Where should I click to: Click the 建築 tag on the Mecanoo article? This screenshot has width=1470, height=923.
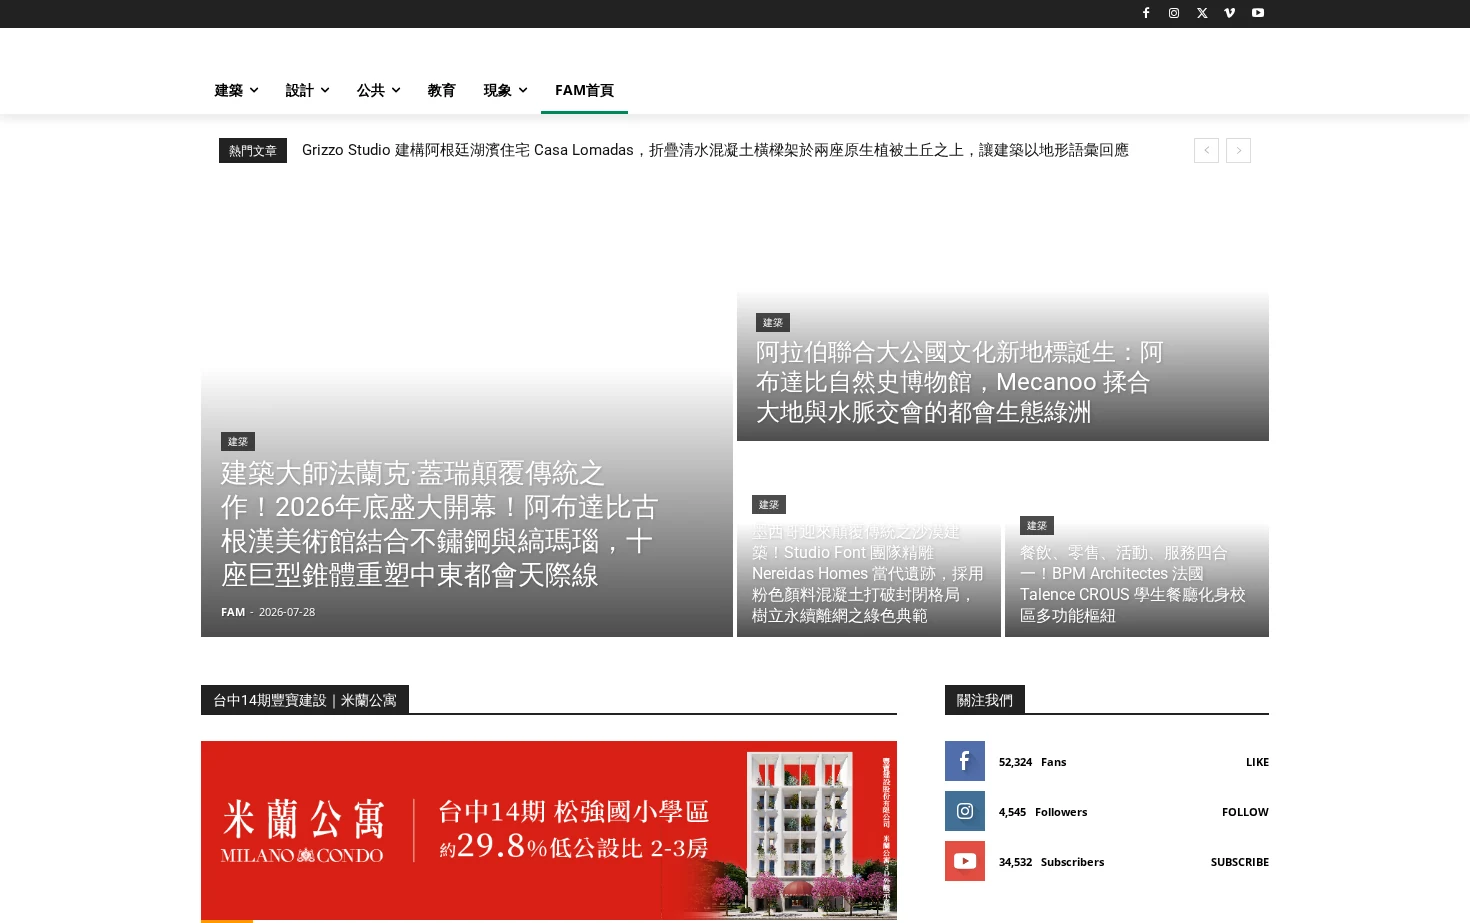773,322
